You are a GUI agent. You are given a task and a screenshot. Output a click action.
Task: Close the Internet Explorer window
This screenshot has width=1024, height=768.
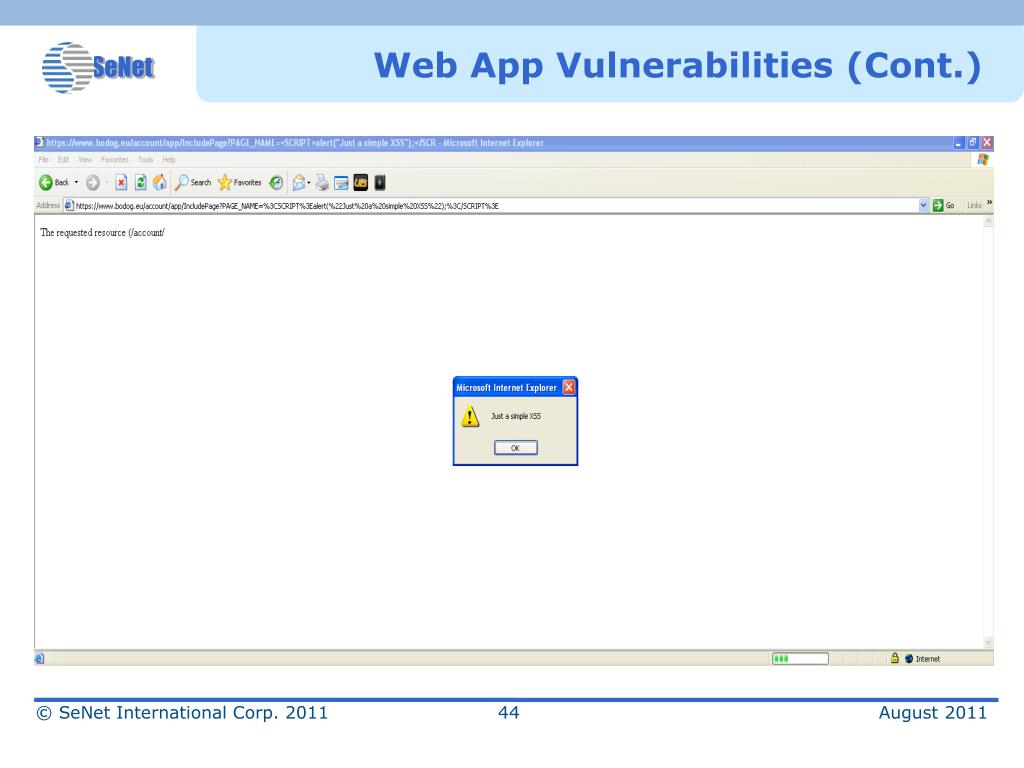coord(987,142)
